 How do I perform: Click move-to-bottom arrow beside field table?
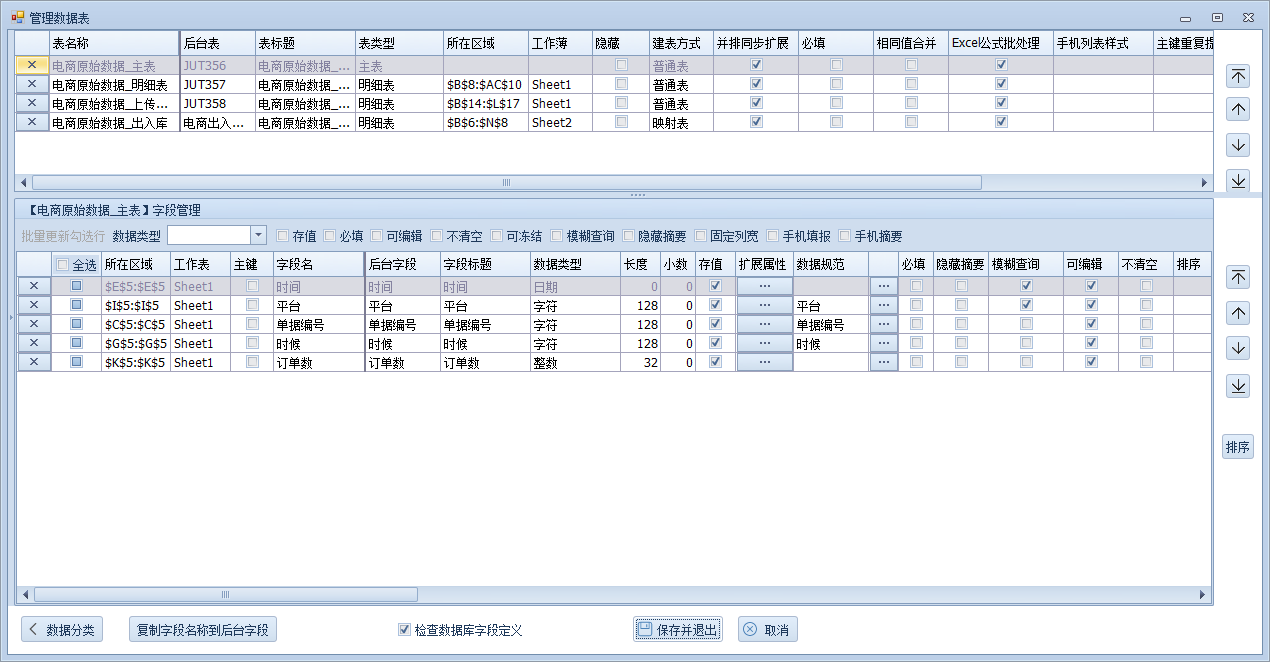tap(1238, 386)
